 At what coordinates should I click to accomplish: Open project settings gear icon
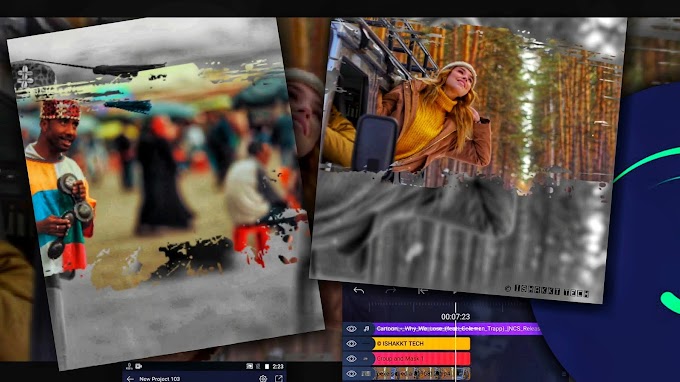click(x=263, y=379)
